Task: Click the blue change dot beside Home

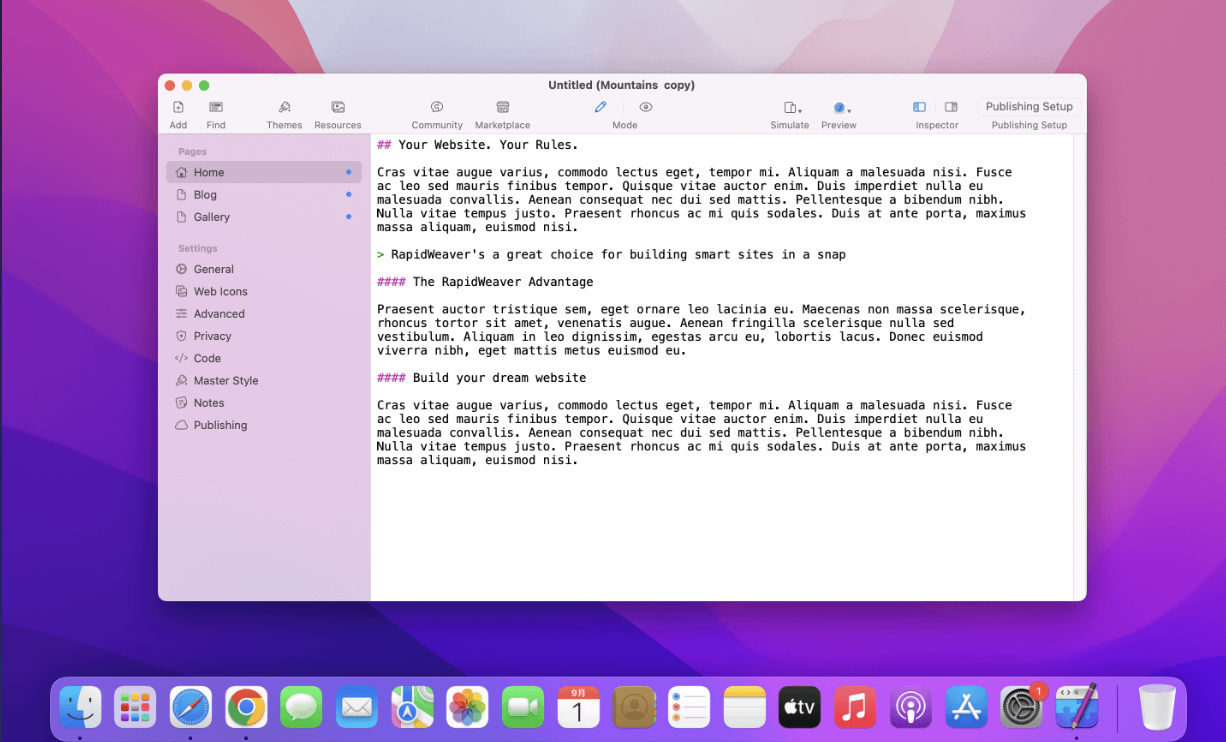Action: click(349, 172)
